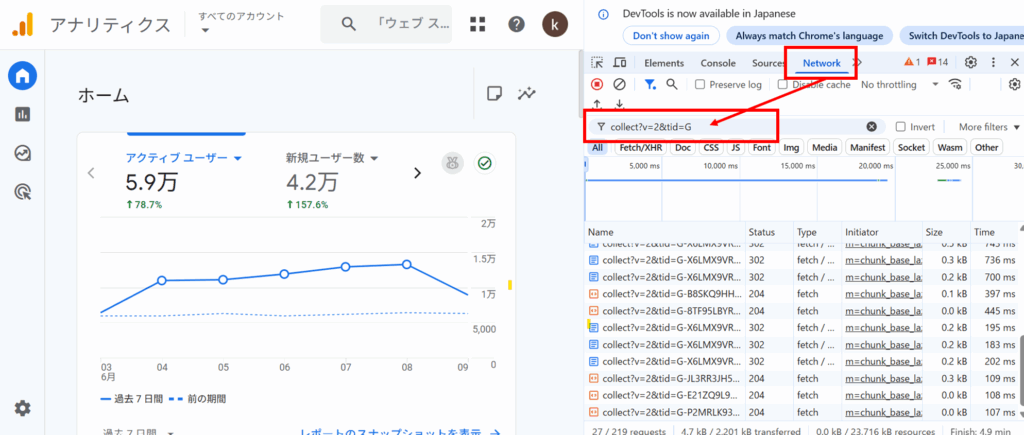
Task: Select the Manifest type filter
Action: click(x=867, y=148)
